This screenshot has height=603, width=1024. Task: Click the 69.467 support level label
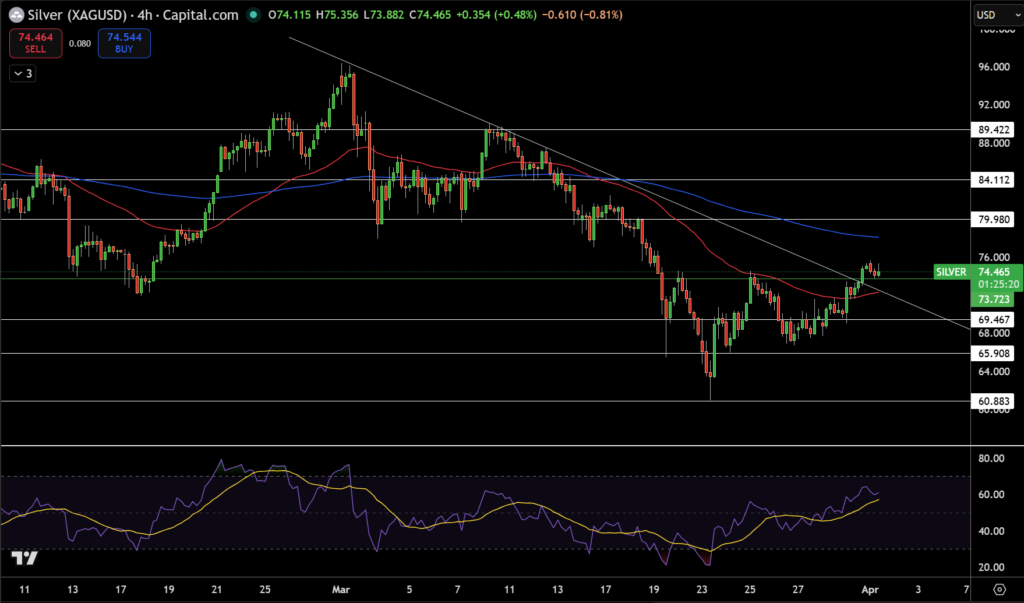(994, 319)
